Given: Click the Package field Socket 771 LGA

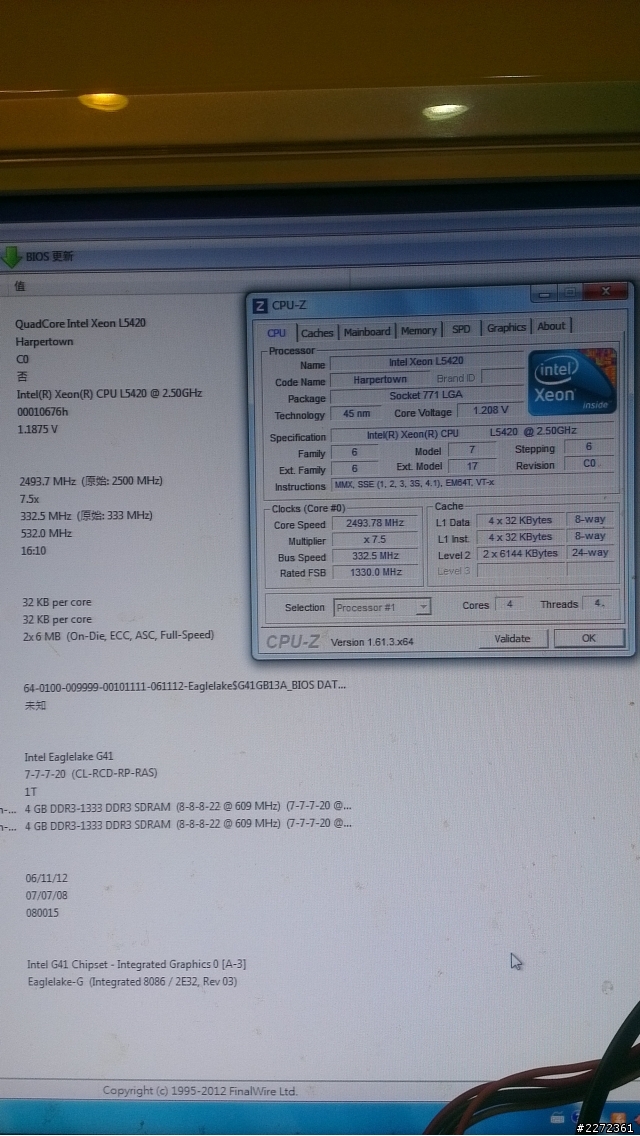Looking at the screenshot, I should pos(426,396).
